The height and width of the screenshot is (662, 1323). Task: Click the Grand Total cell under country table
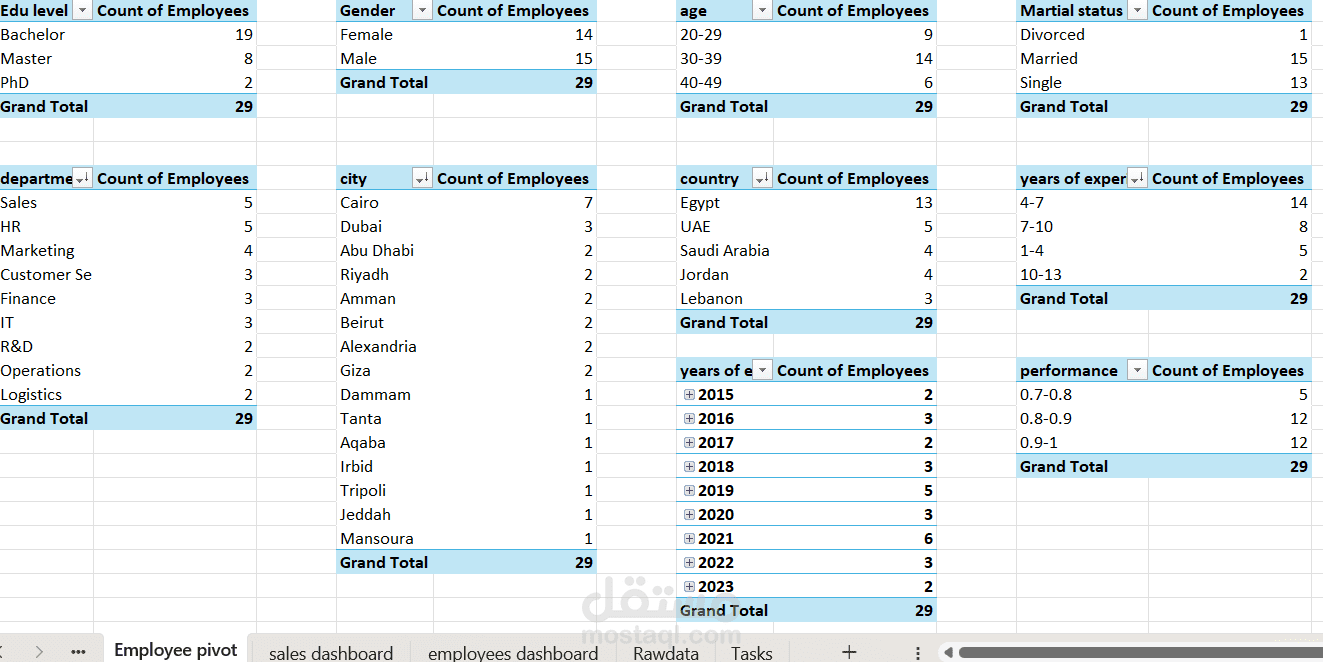coord(724,323)
